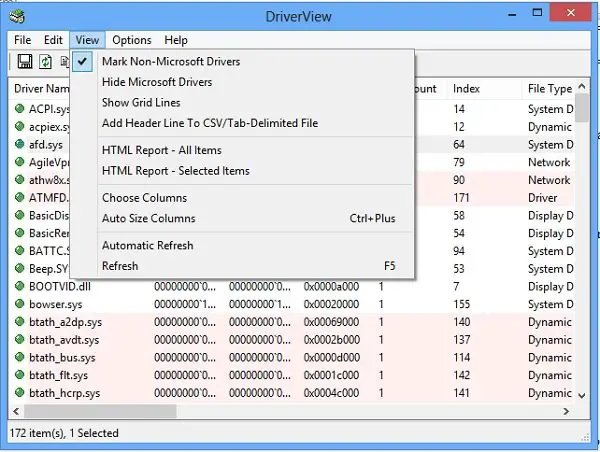Viewport: 600px width, 452px height.
Task: Sort by Driver Name column header
Action: point(42,89)
